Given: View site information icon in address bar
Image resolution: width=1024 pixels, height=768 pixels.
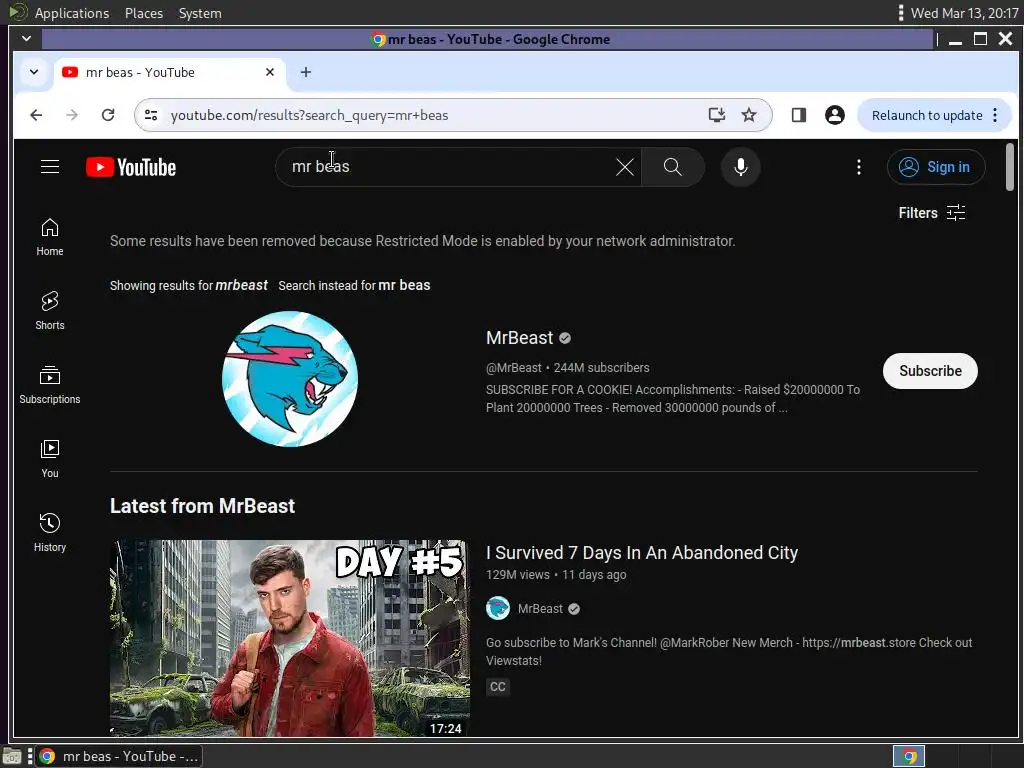Looking at the screenshot, I should point(151,115).
